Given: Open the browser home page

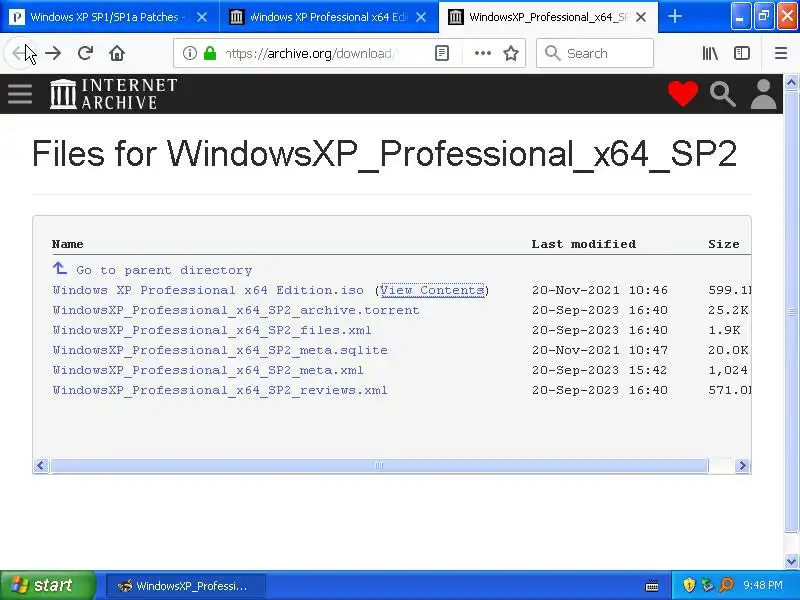Looking at the screenshot, I should click(x=117, y=53).
